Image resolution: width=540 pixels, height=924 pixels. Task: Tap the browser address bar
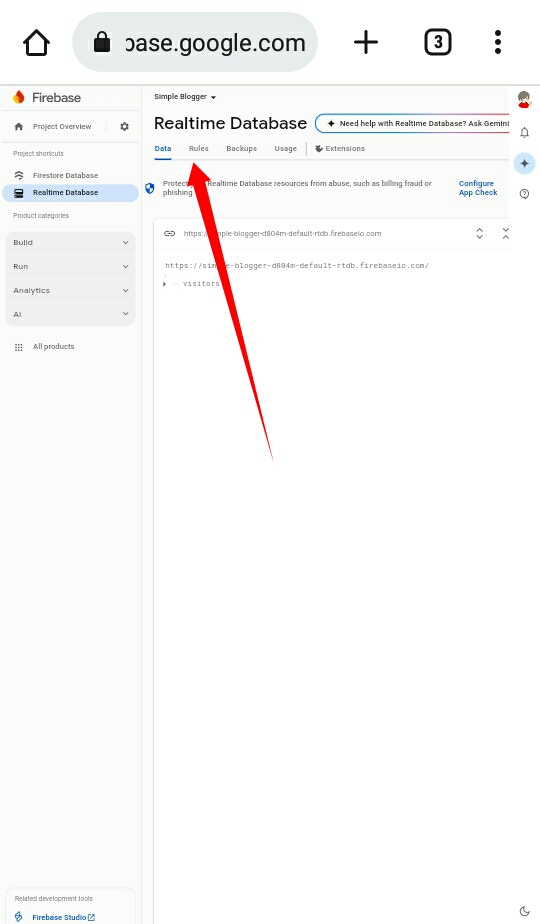[195, 42]
